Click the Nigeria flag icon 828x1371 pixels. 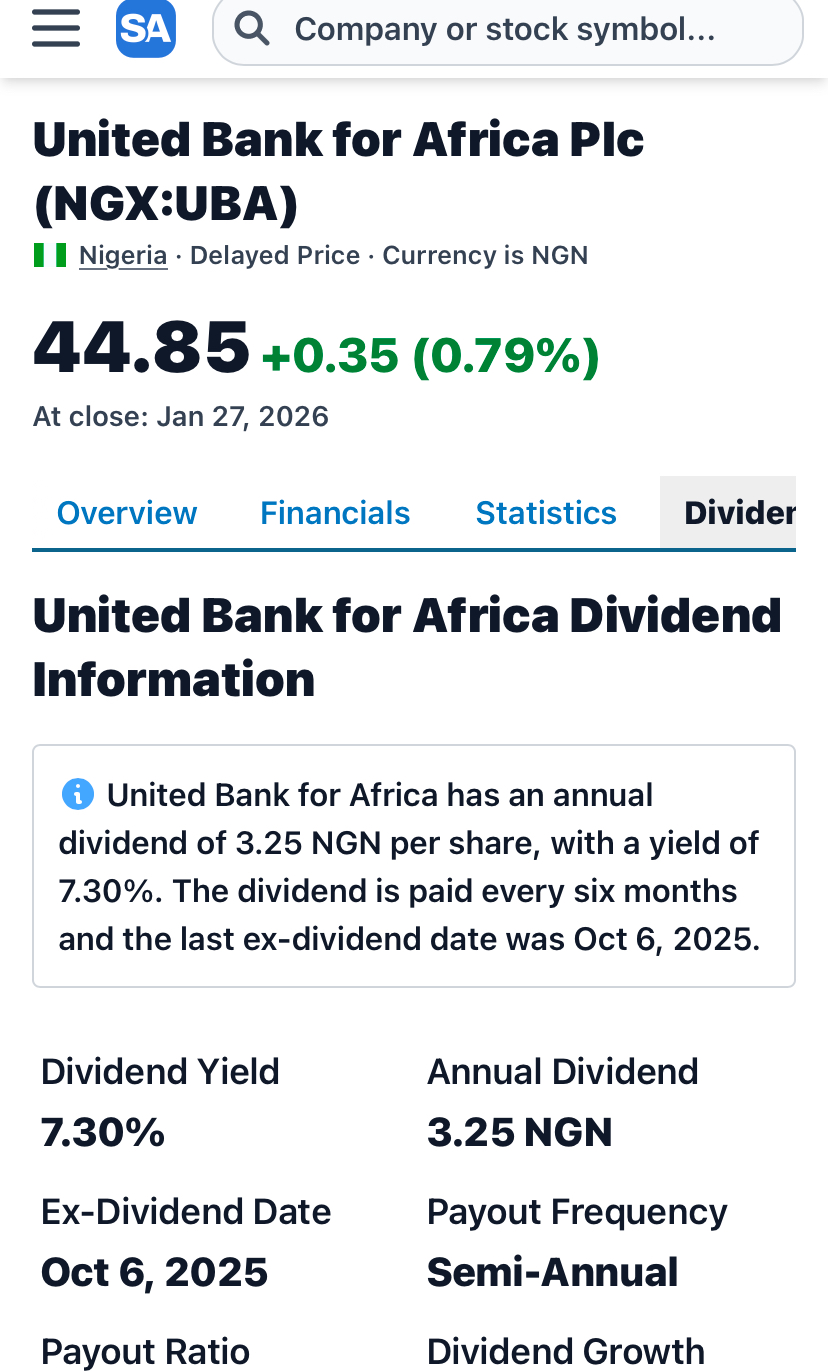pyautogui.click(x=50, y=255)
